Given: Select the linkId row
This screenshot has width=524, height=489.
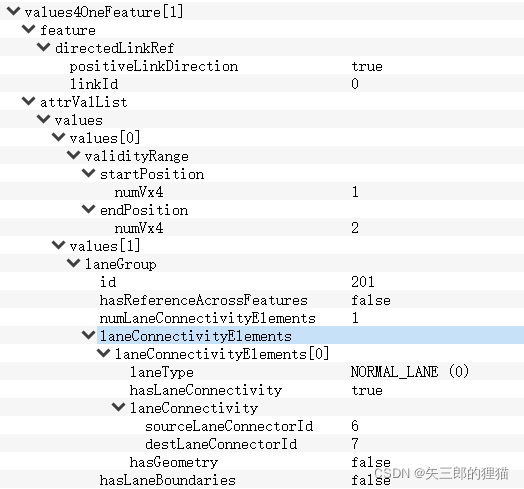Looking at the screenshot, I should [x=262, y=83].
